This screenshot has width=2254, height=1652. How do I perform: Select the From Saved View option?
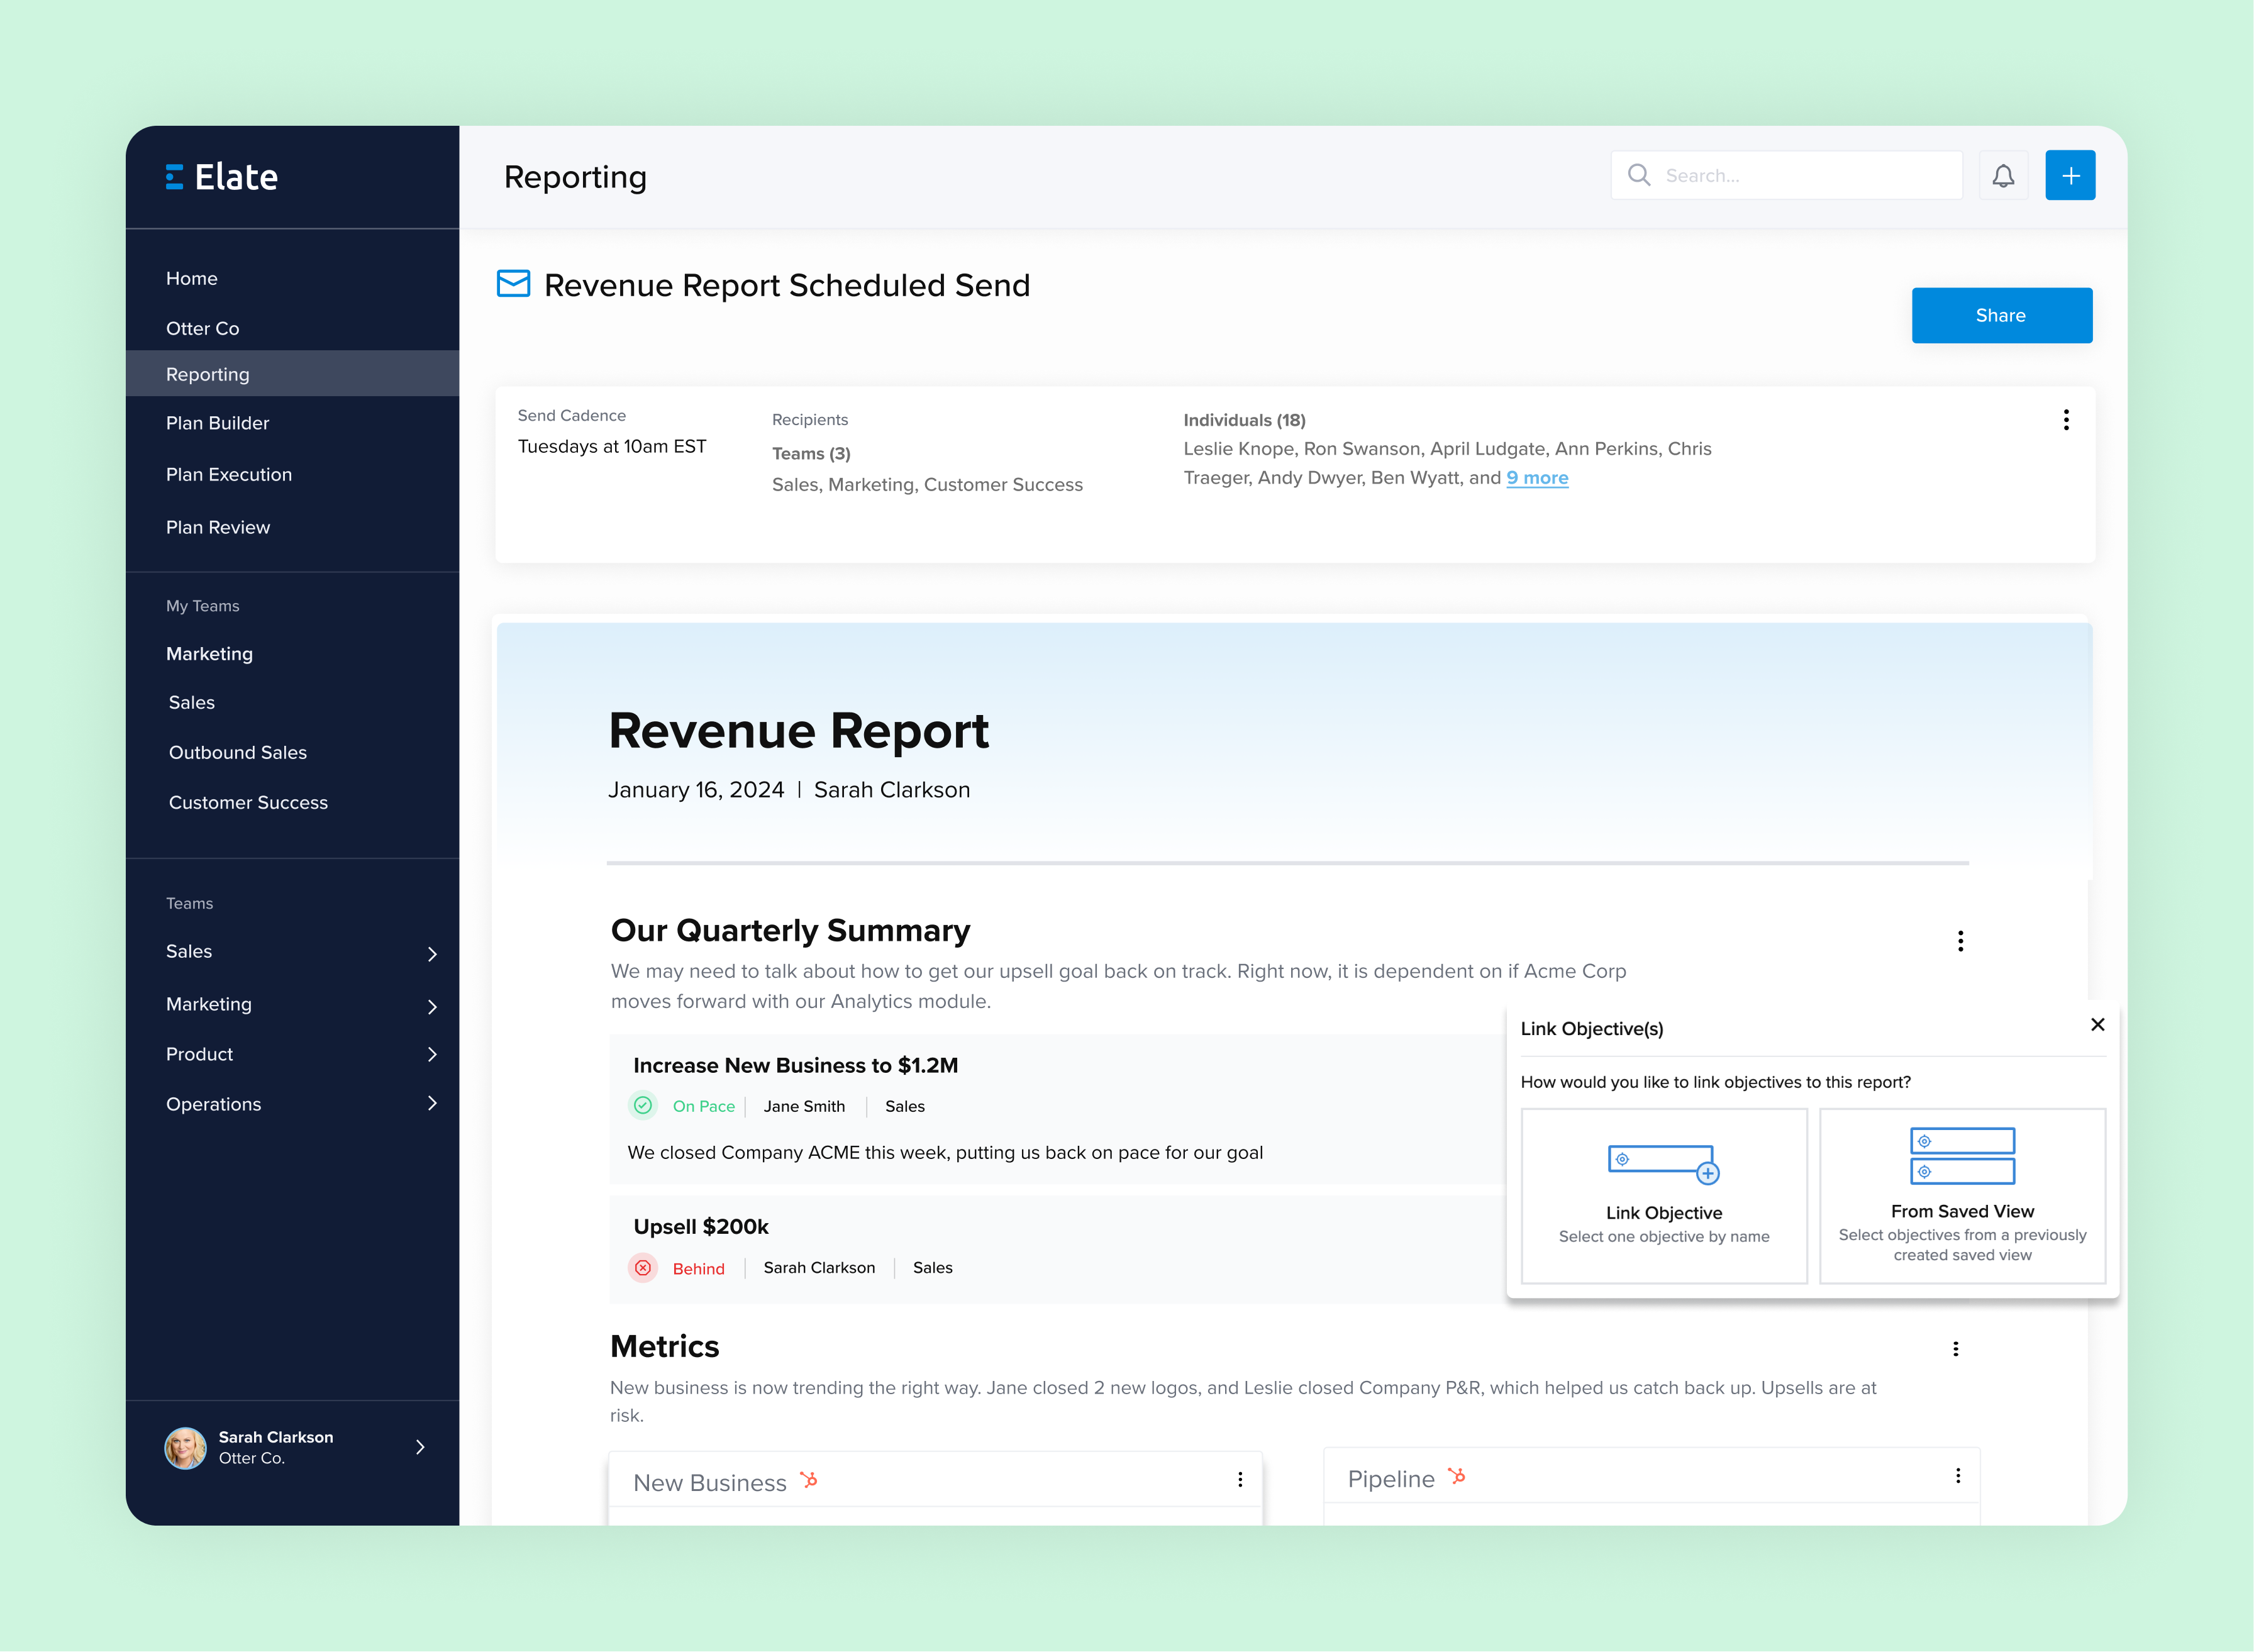tap(1962, 1196)
